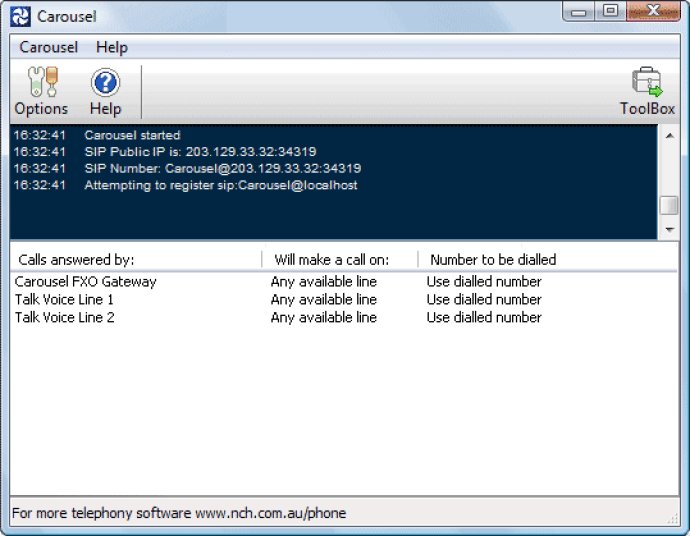This screenshot has height=536, width=690.
Task: Click Use dialled number for FXO Gateway
Action: pos(484,282)
